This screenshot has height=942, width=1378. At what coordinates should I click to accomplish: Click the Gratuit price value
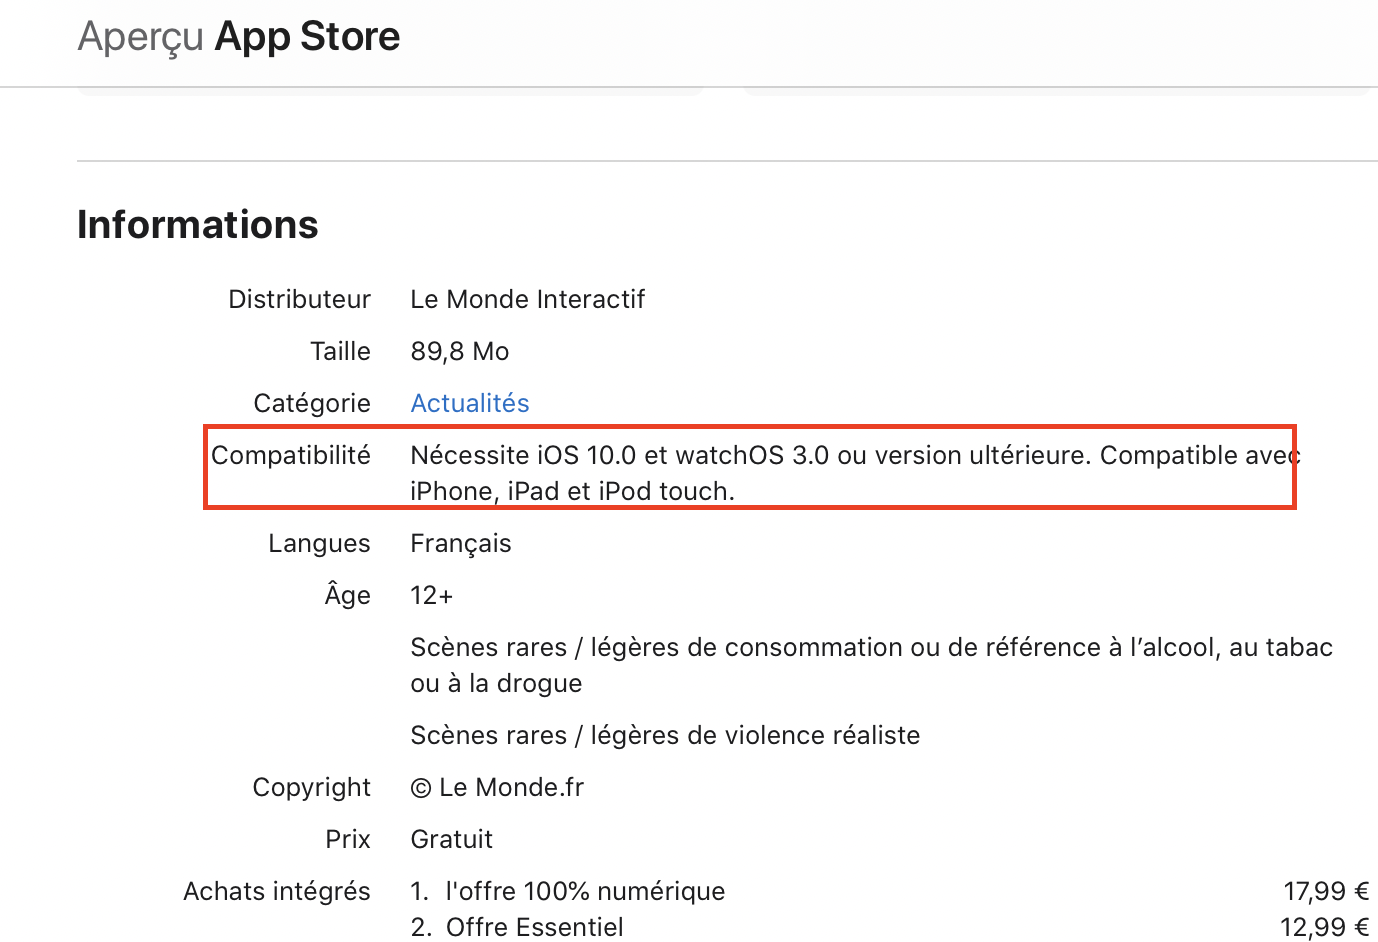click(452, 839)
